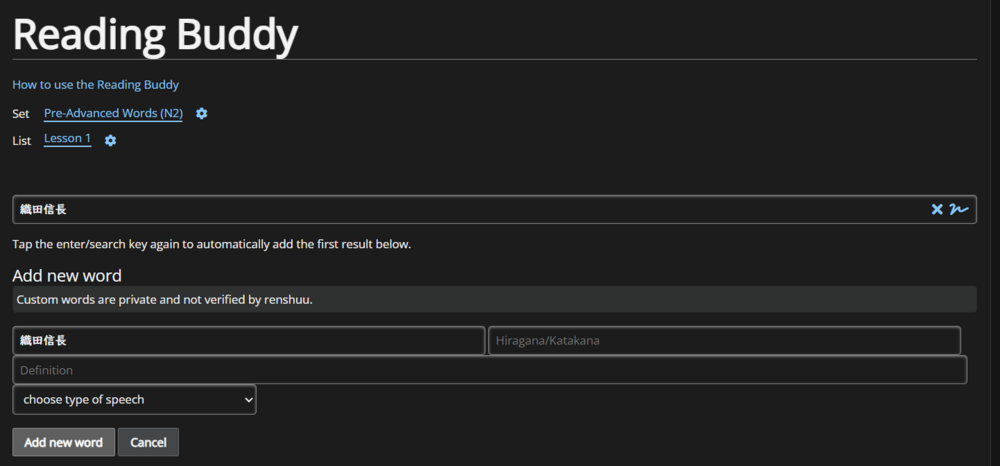This screenshot has height=466, width=1000.
Task: Cancel adding the new word
Action: (148, 442)
